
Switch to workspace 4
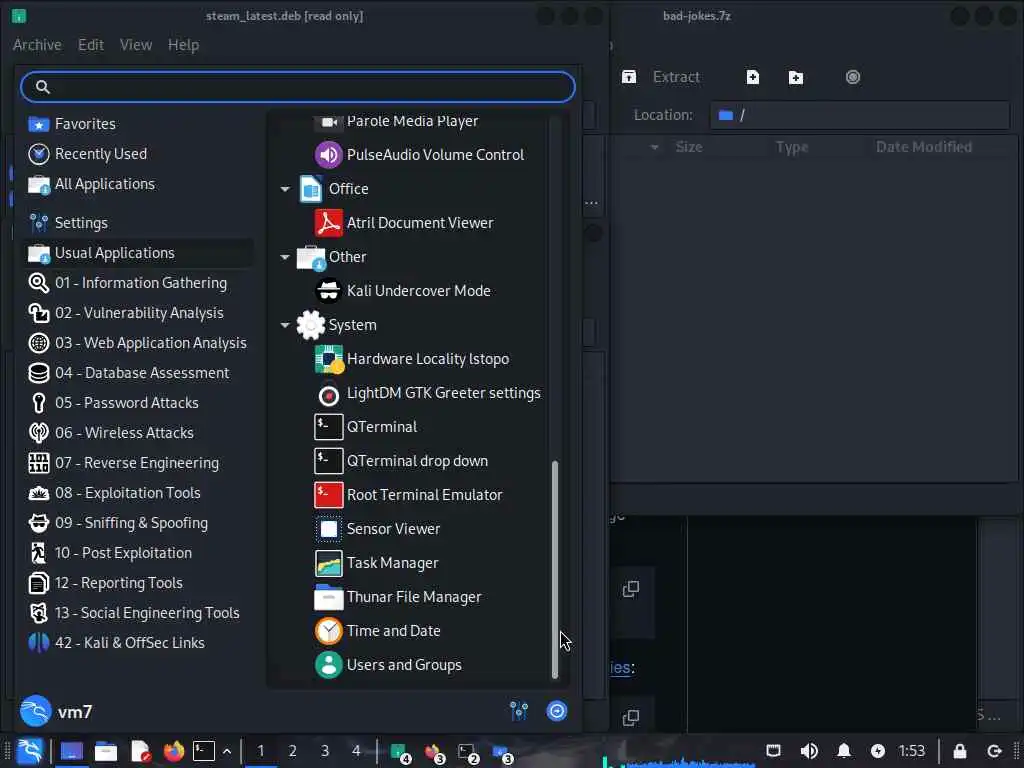(x=356, y=751)
